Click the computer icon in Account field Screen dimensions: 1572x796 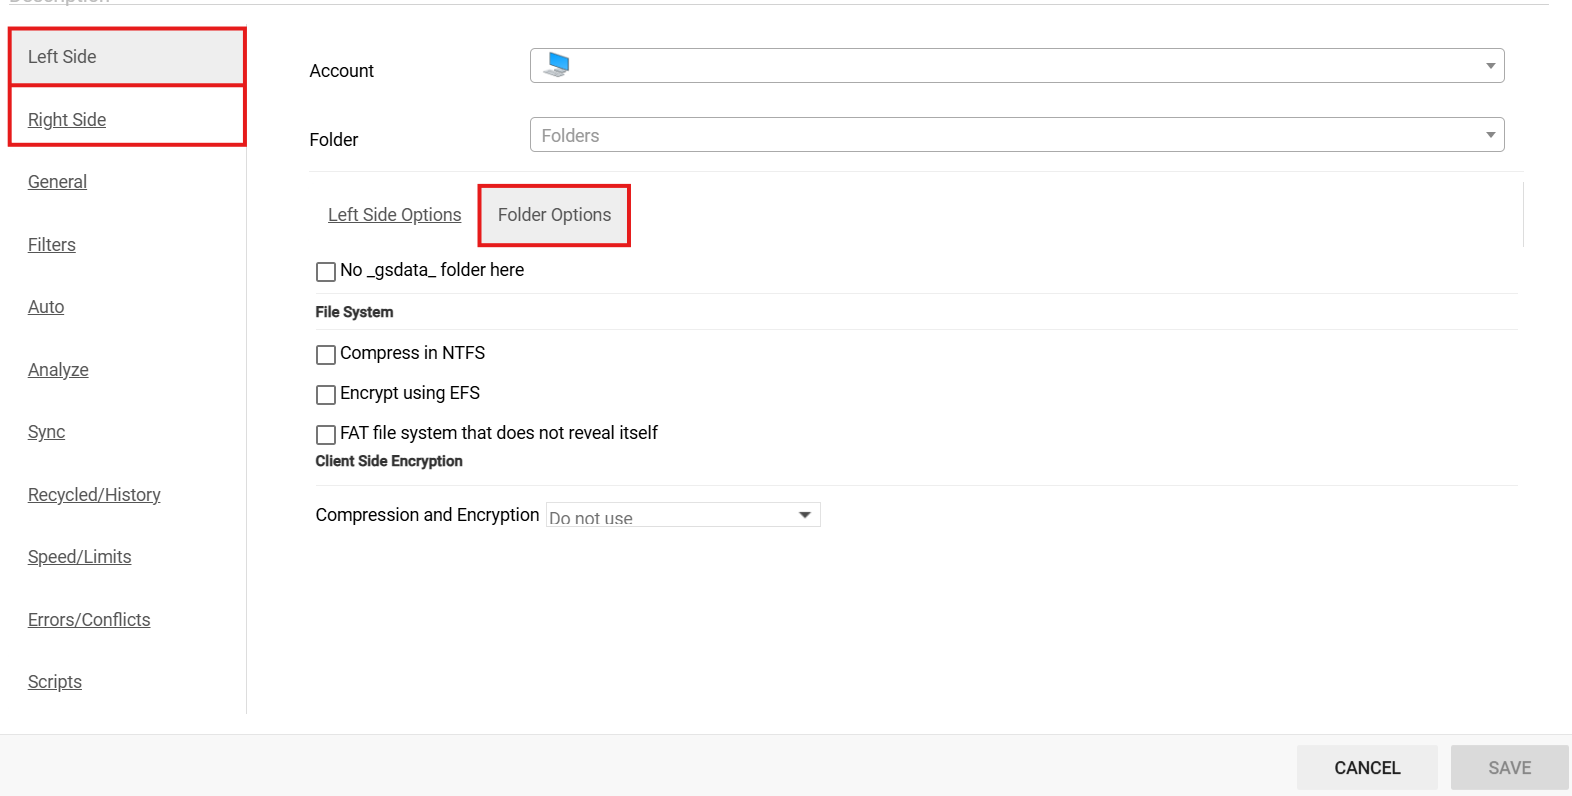pyautogui.click(x=557, y=66)
